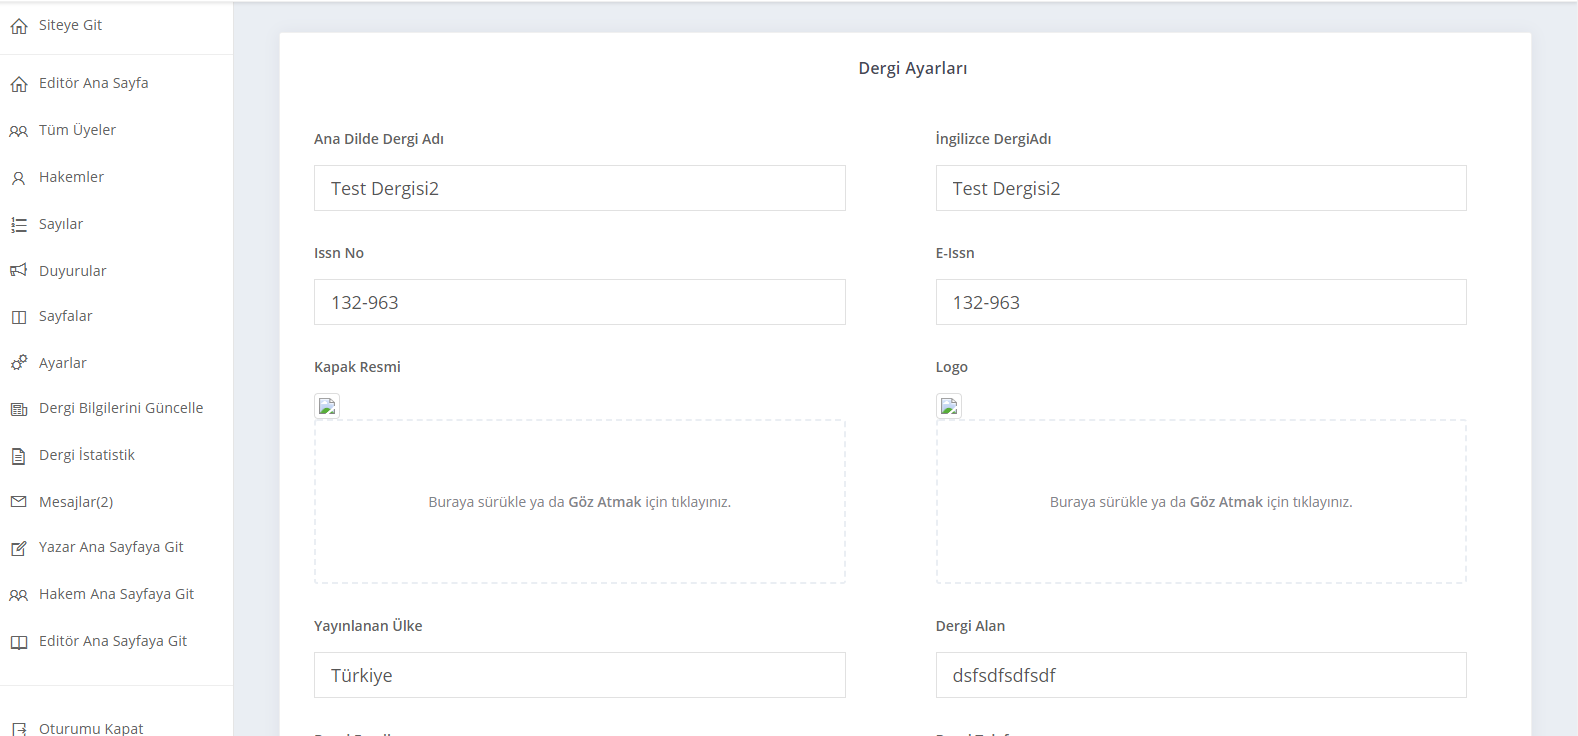Screen dimensions: 1578x736
Task: Click the Mesajlar envelope icon
Action: [19, 502]
